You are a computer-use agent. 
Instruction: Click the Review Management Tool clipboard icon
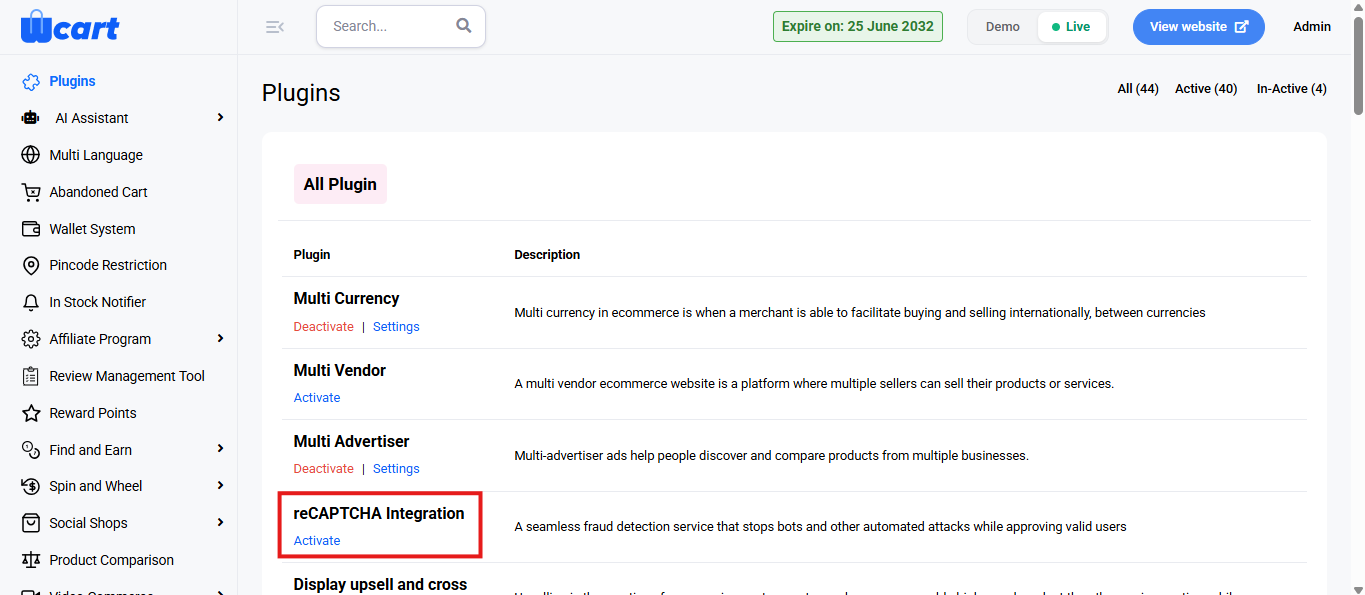(31, 376)
